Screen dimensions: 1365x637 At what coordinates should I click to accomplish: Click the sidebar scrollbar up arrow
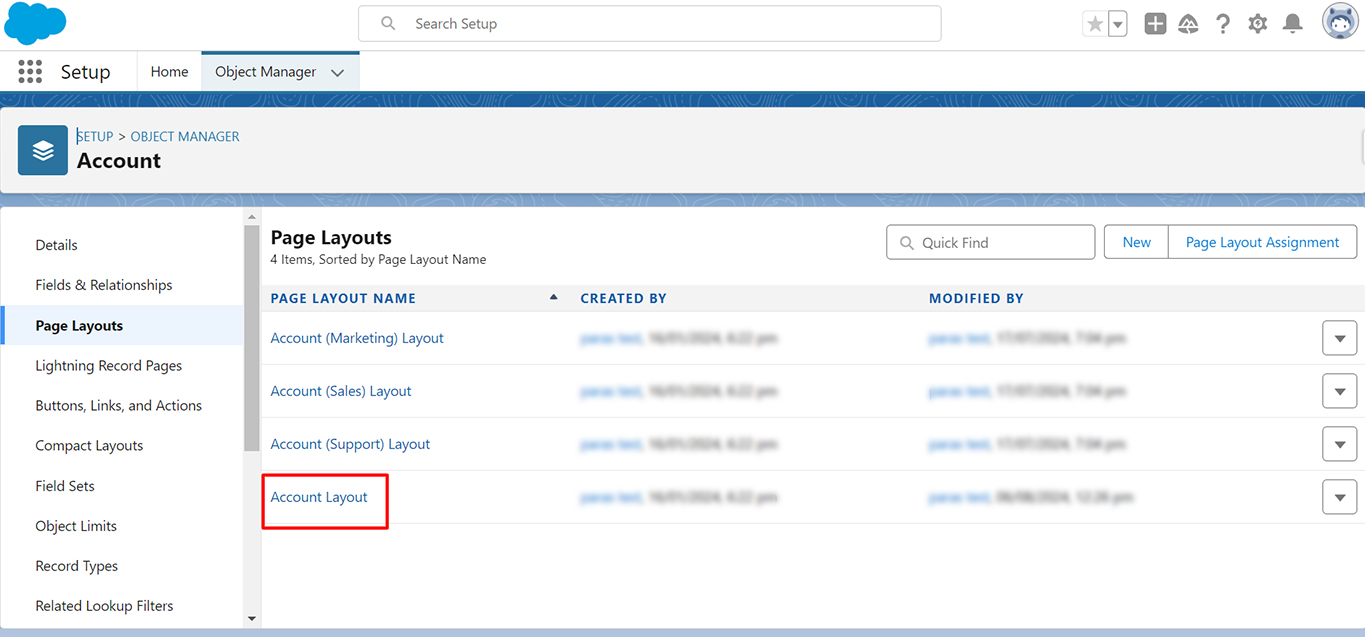[x=252, y=216]
